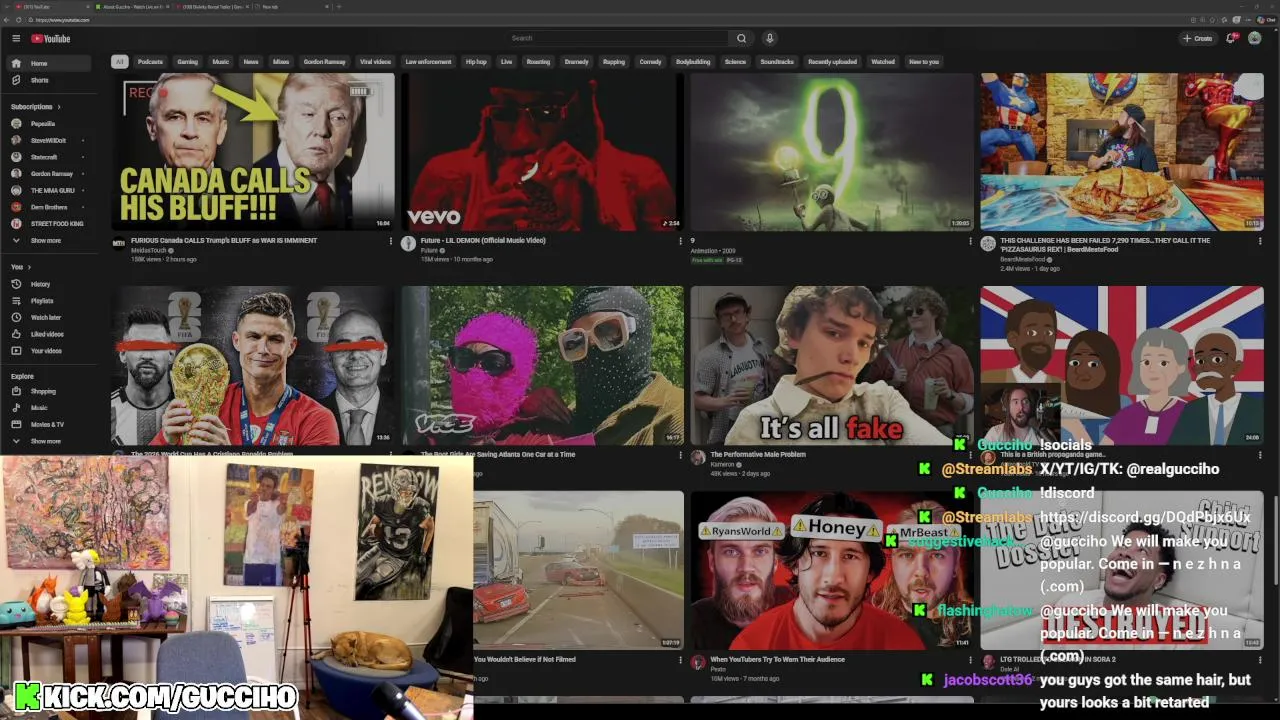Viewport: 1280px width, 720px height.
Task: Open the notifications bell
Action: coord(1232,38)
